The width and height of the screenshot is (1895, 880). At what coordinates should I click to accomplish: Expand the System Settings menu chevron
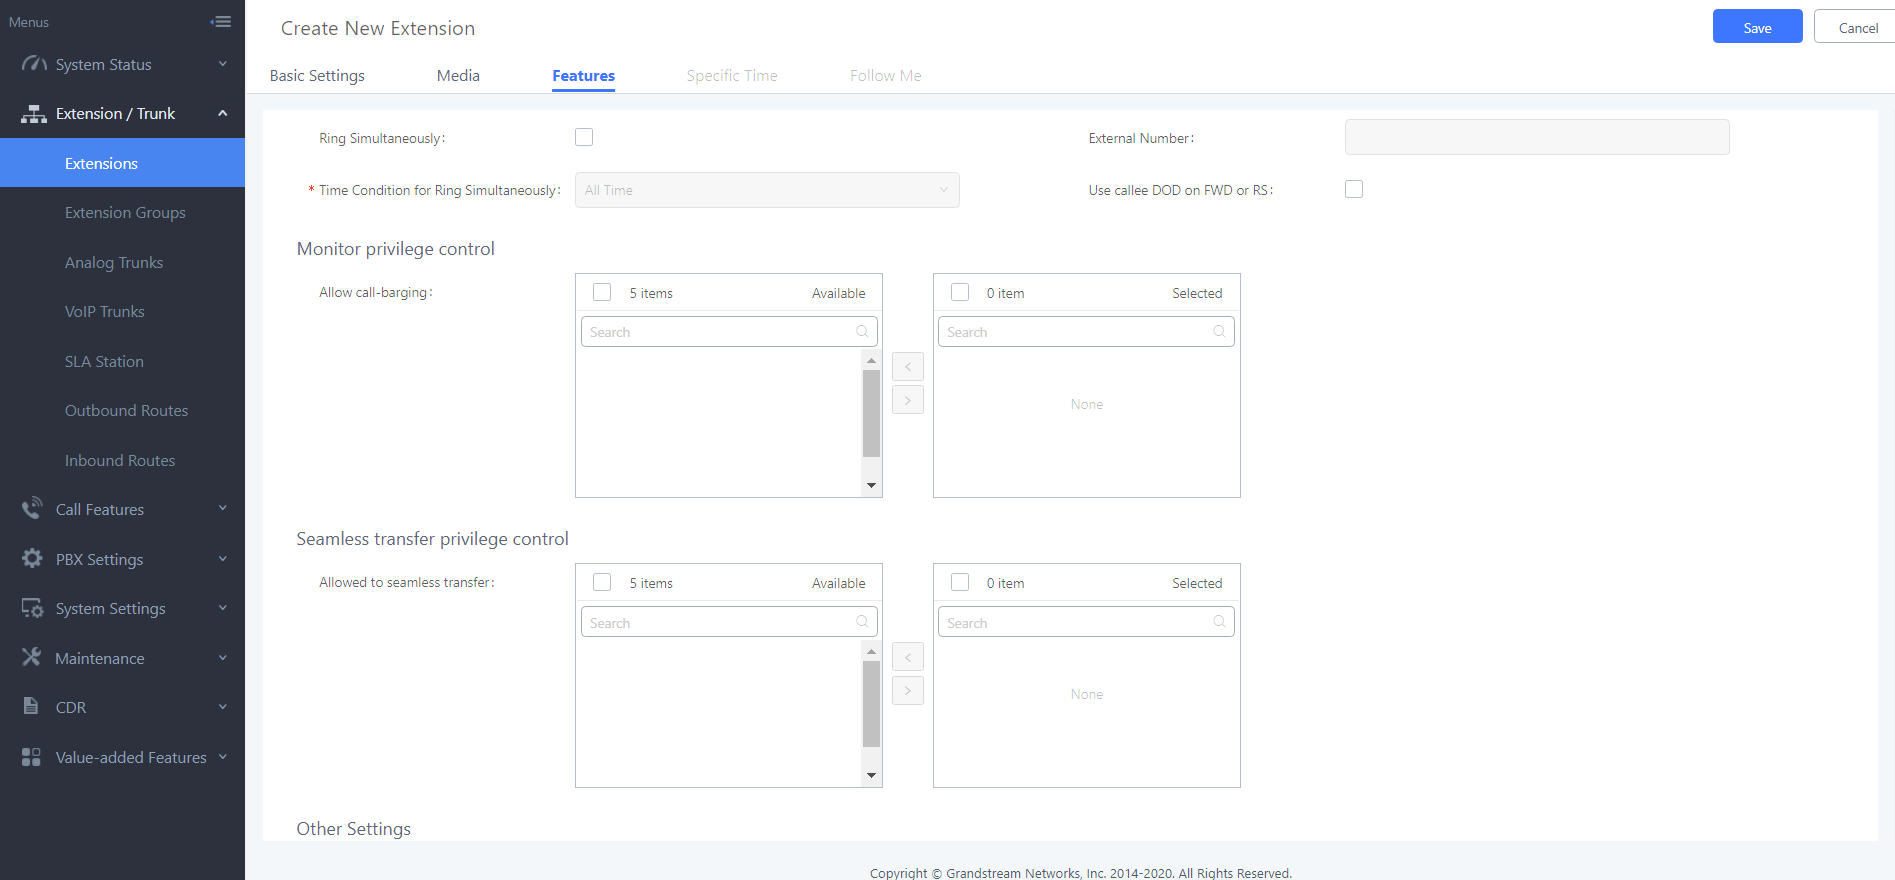pyautogui.click(x=222, y=608)
